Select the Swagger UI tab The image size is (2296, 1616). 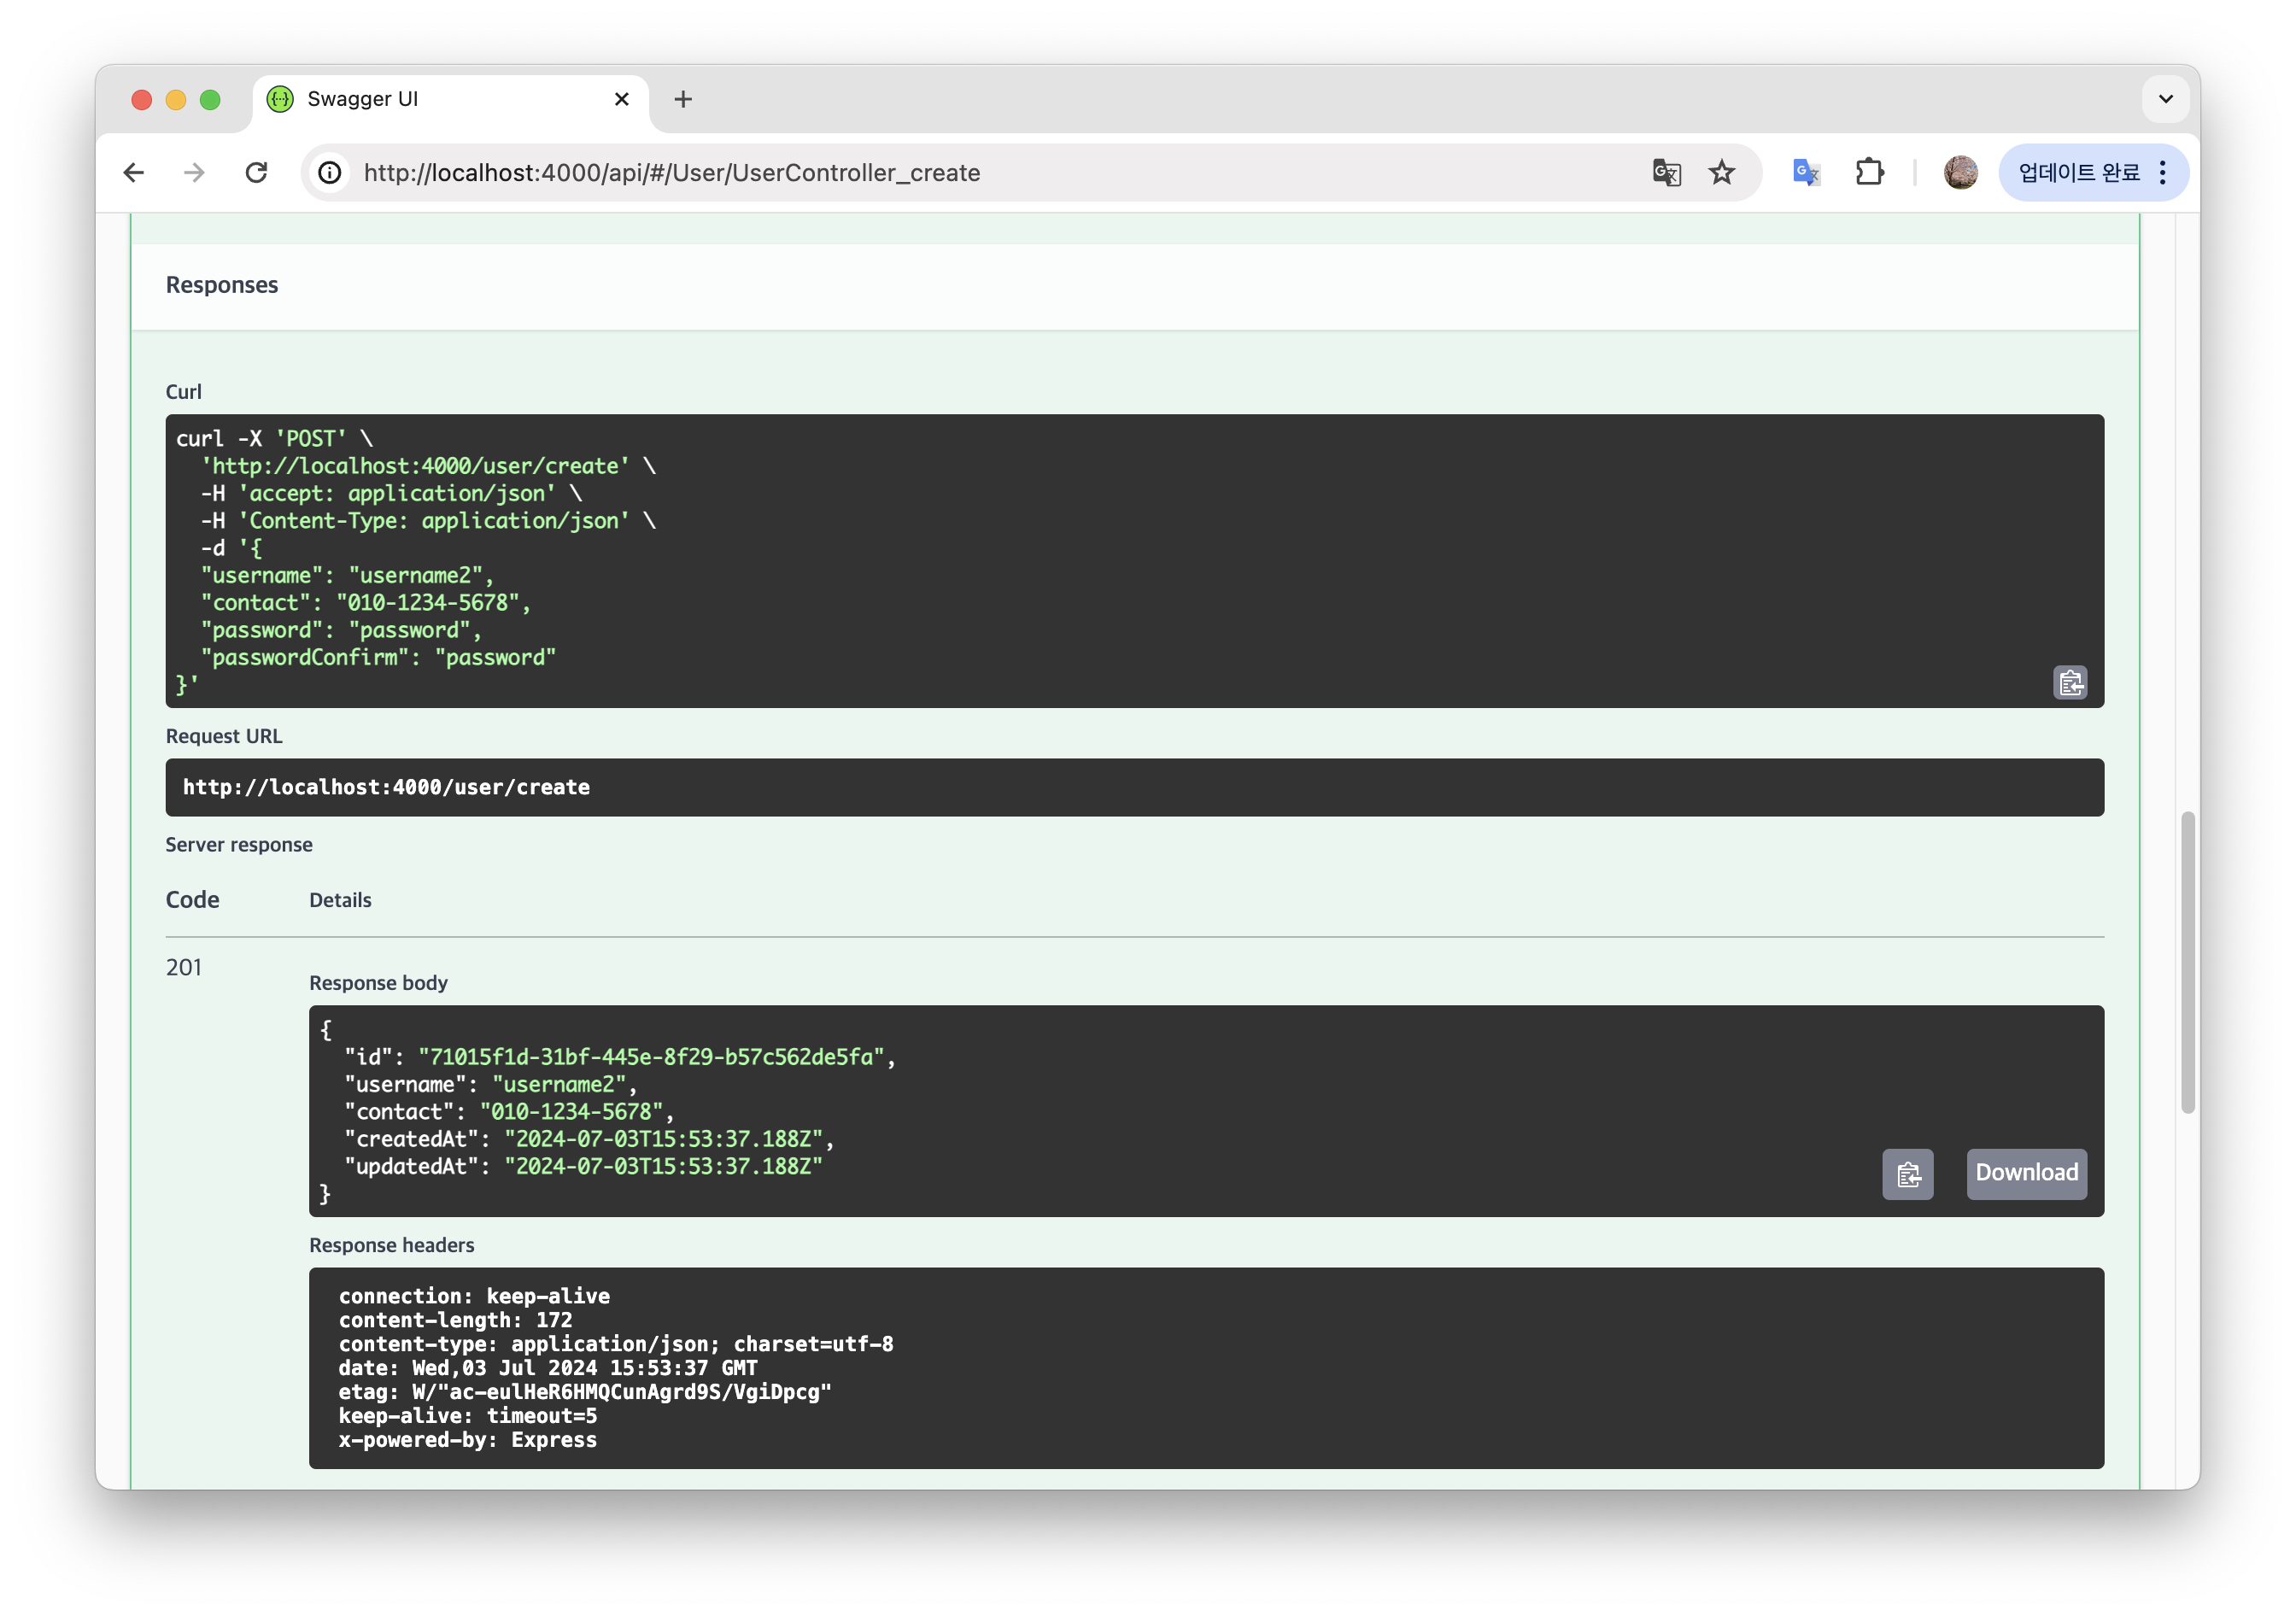click(450, 99)
